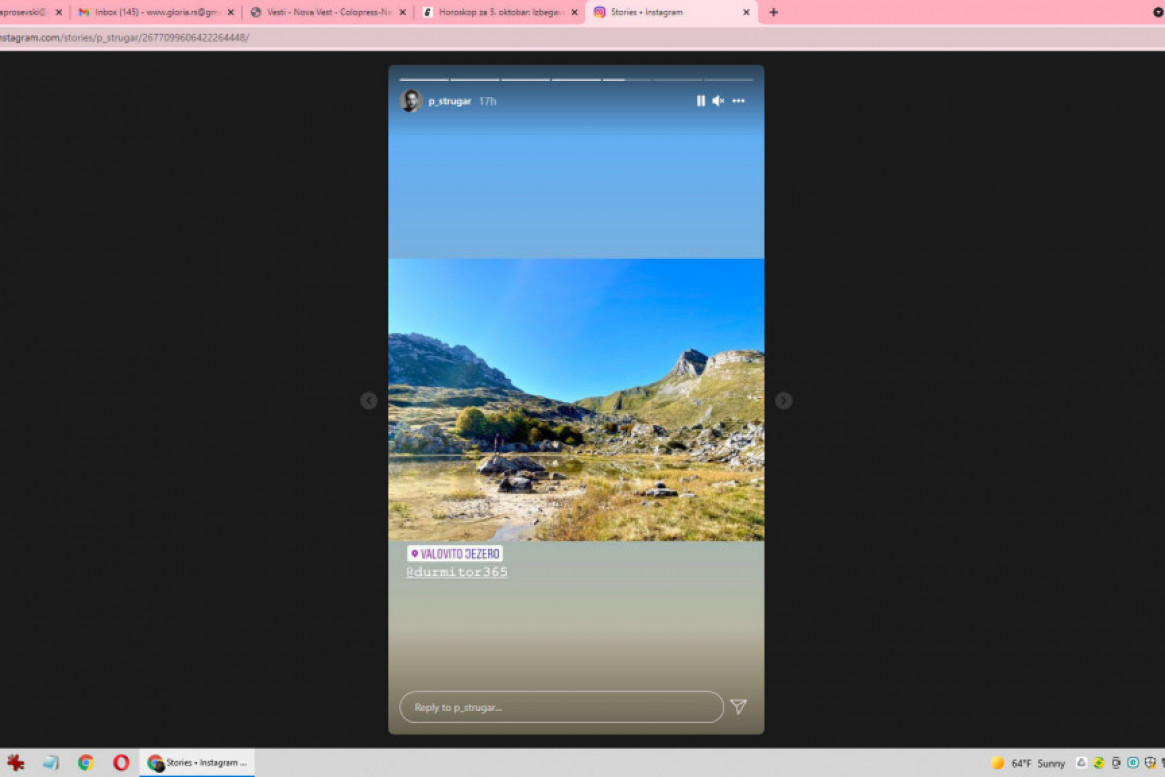Send reply with paper plane icon
Viewport: 1165px width, 777px height.
point(738,707)
